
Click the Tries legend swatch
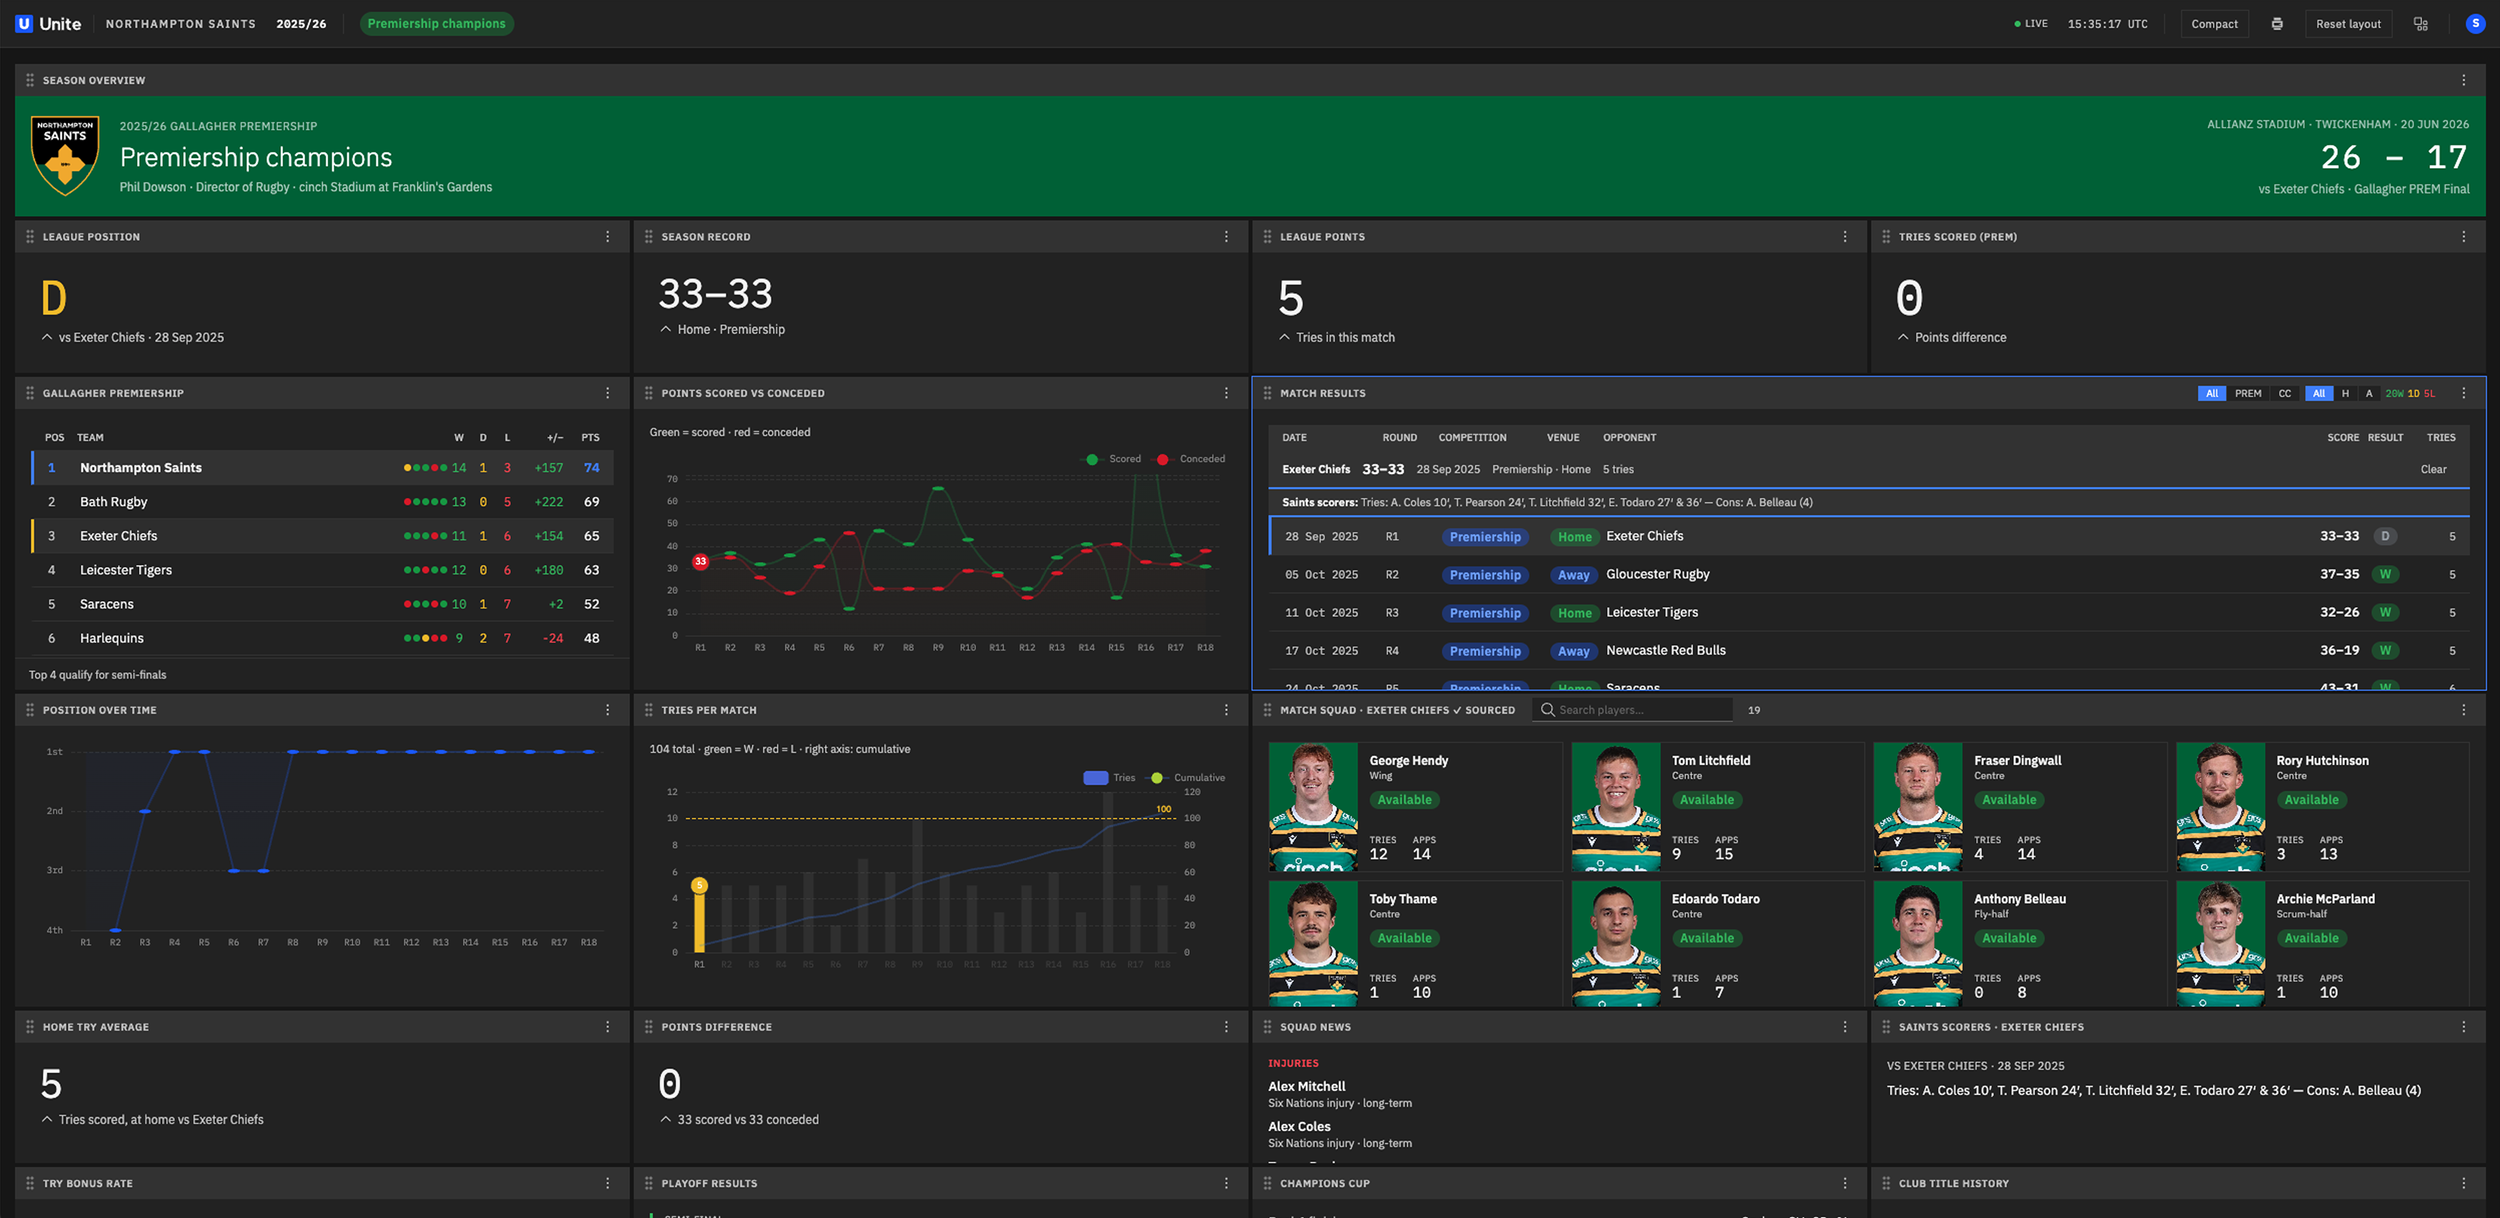click(1096, 778)
